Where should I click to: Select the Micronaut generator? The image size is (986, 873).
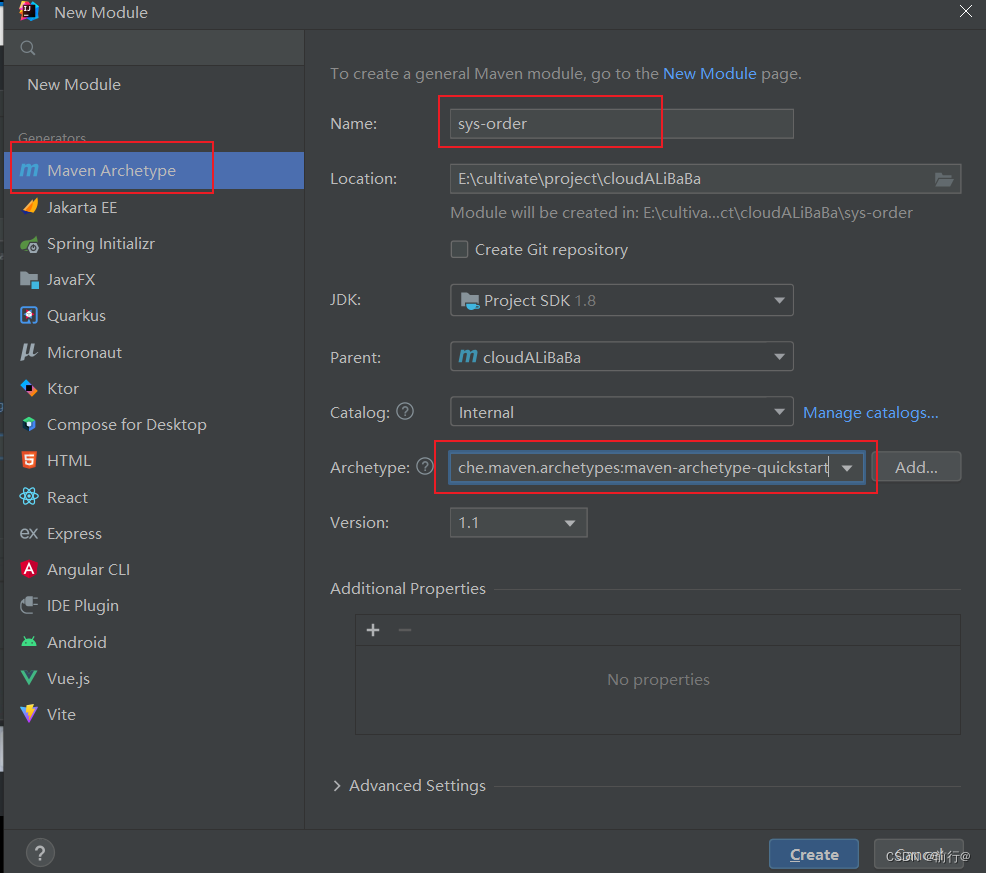click(154, 352)
